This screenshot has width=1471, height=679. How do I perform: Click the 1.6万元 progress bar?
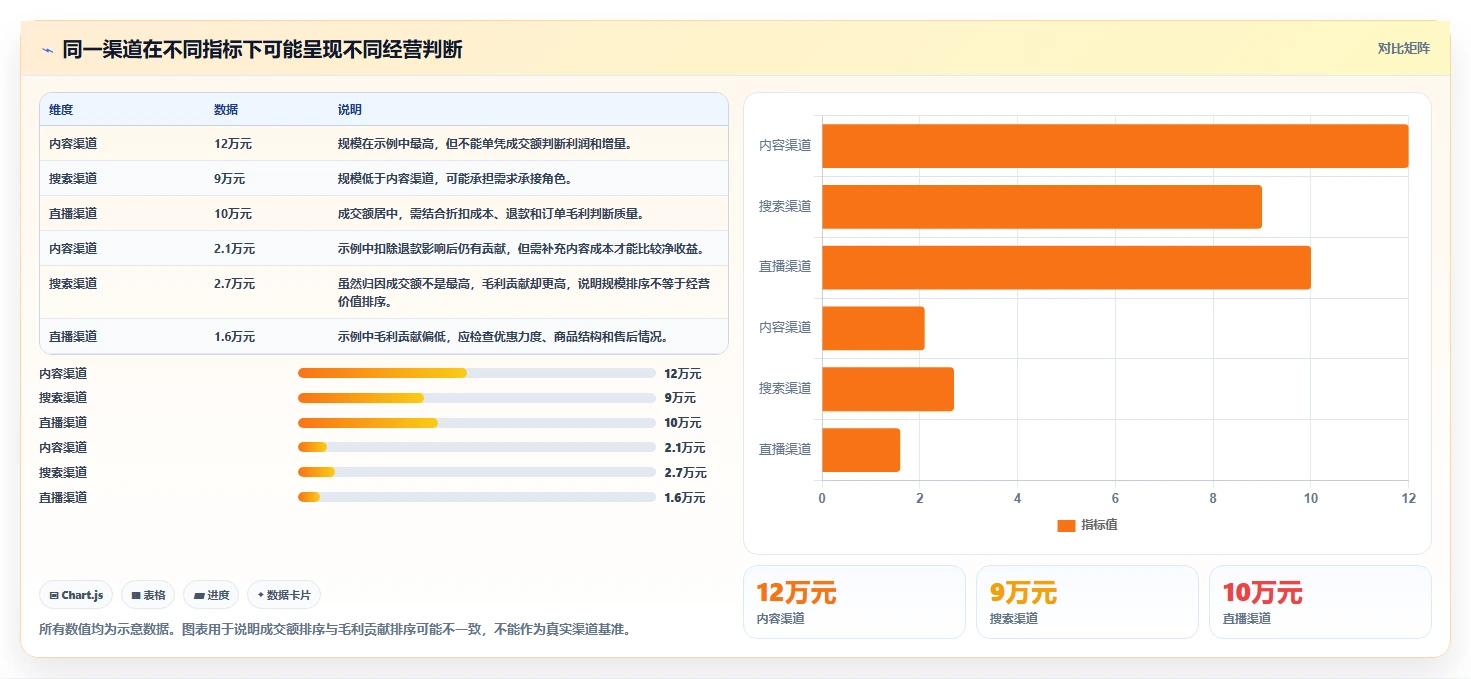click(x=477, y=497)
